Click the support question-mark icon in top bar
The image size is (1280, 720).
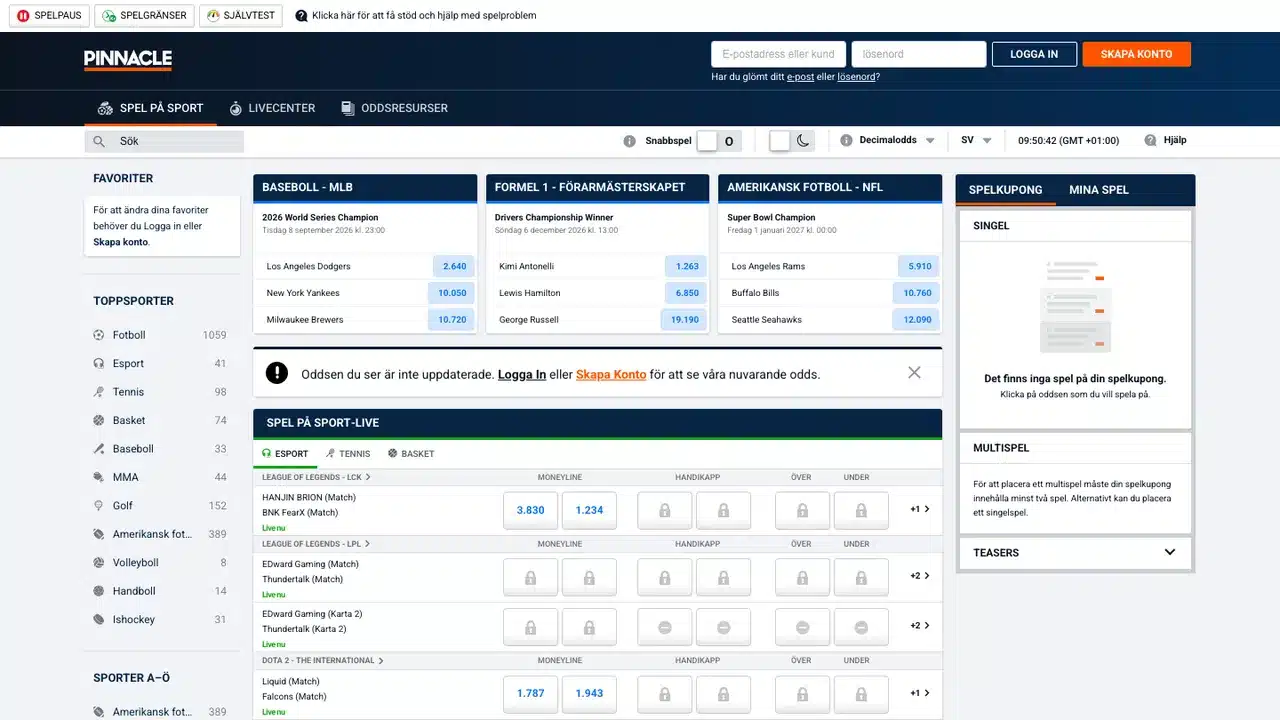point(301,16)
